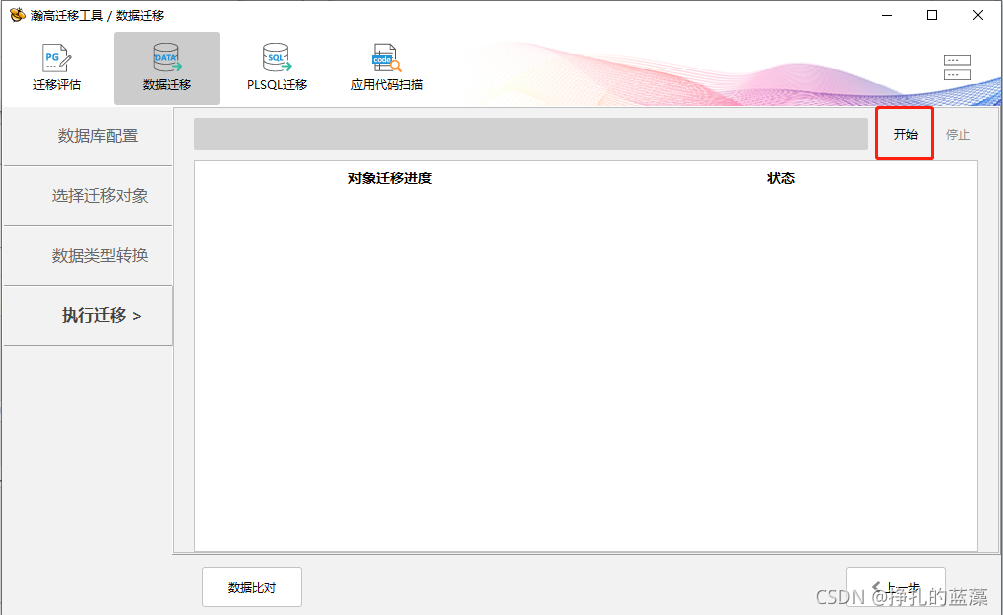Viewport: 1003px width, 615px height.
Task: Go to the 选择迁移对象 step
Action: pos(88,195)
